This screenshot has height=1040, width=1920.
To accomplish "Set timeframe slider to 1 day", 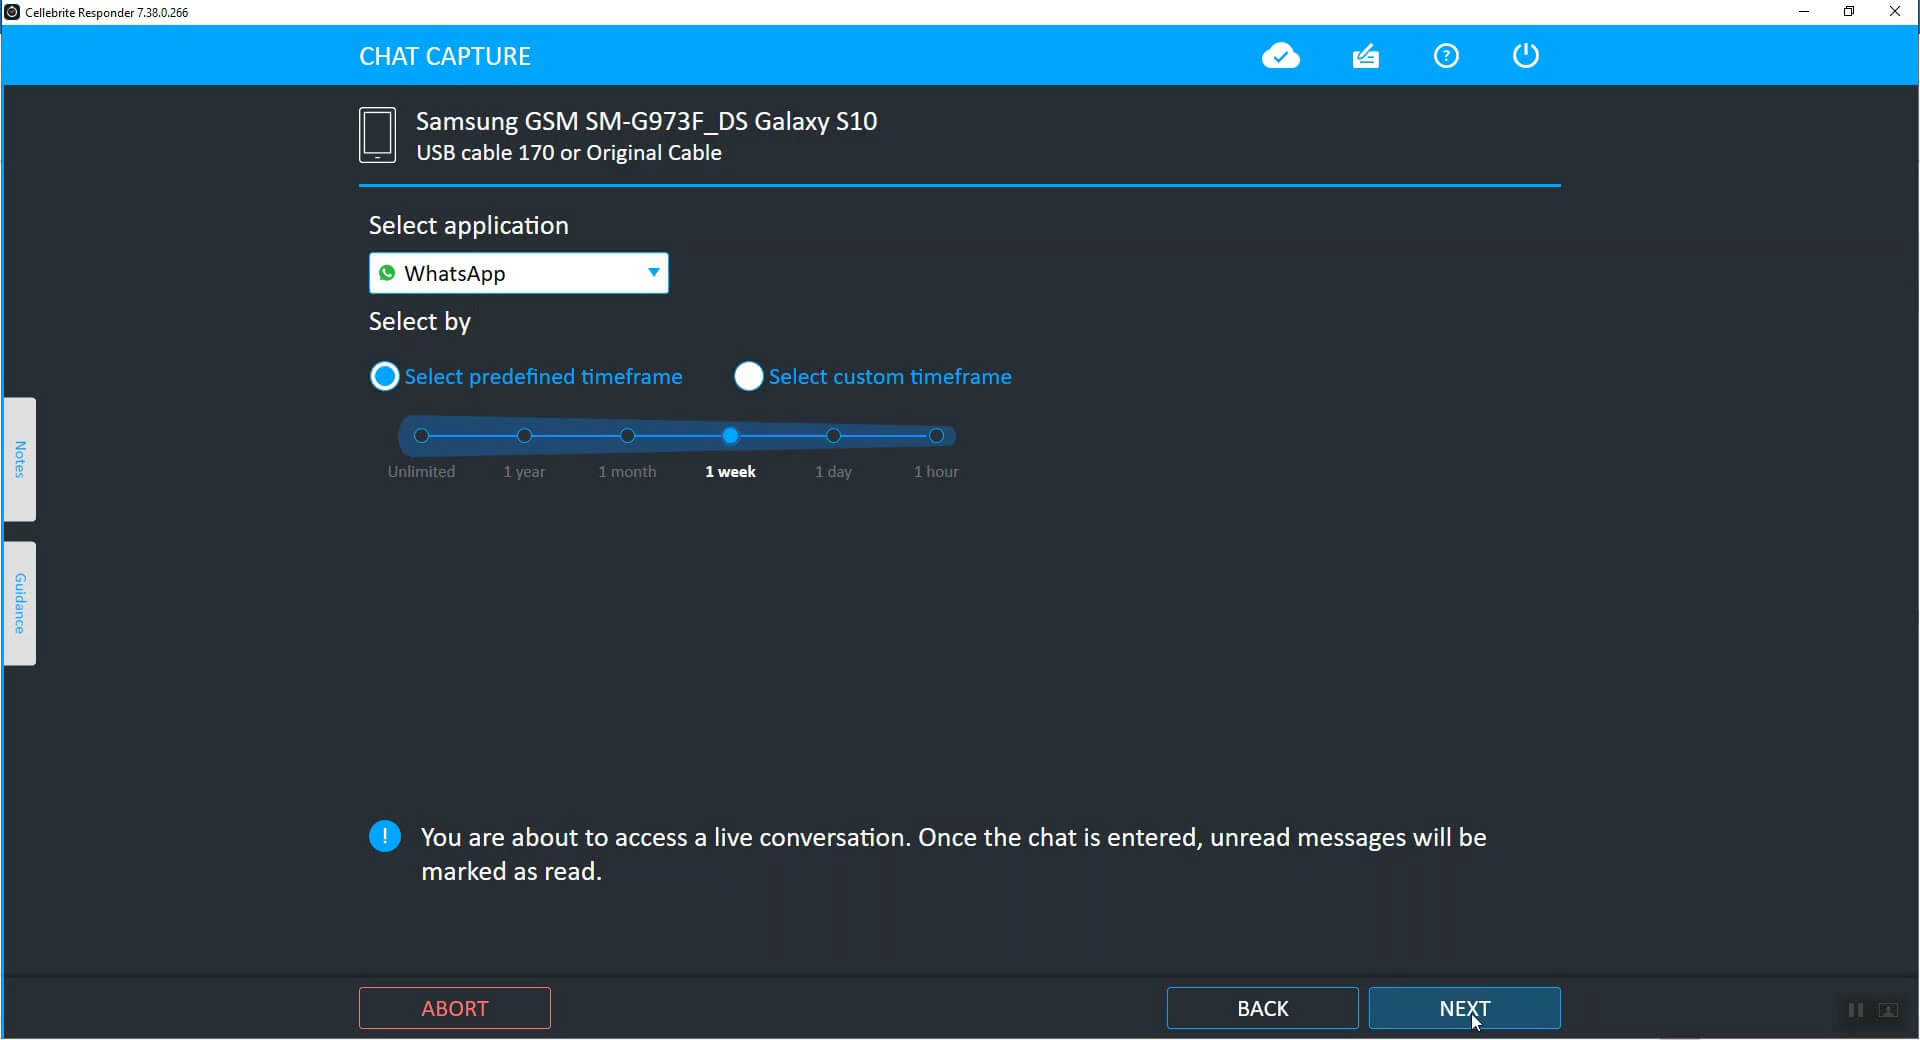I will click(x=833, y=436).
